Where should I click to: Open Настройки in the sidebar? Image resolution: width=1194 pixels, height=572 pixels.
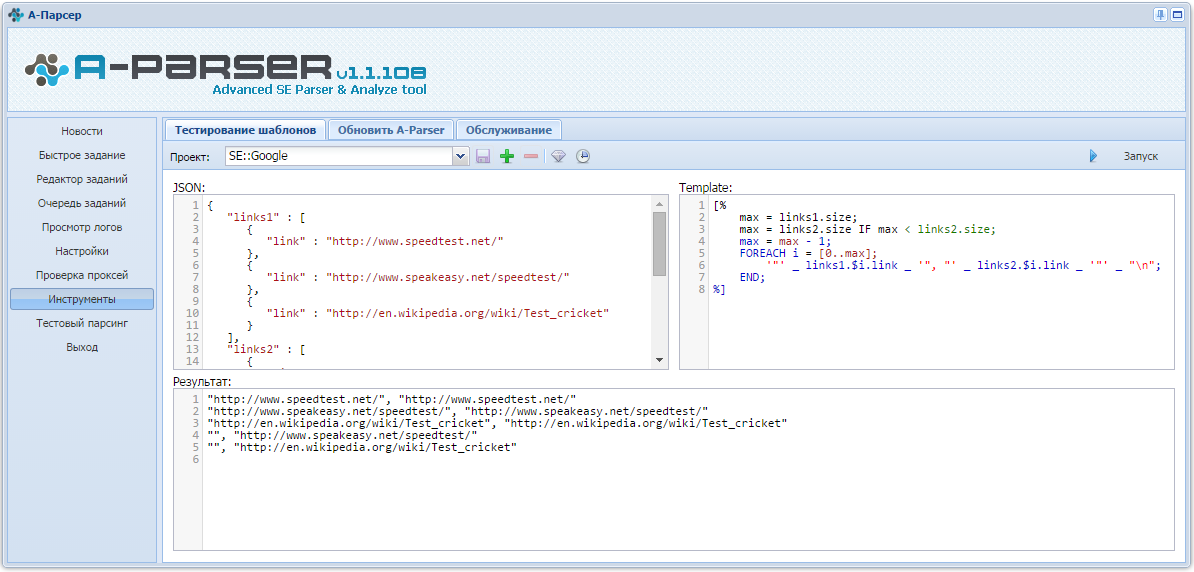81,251
